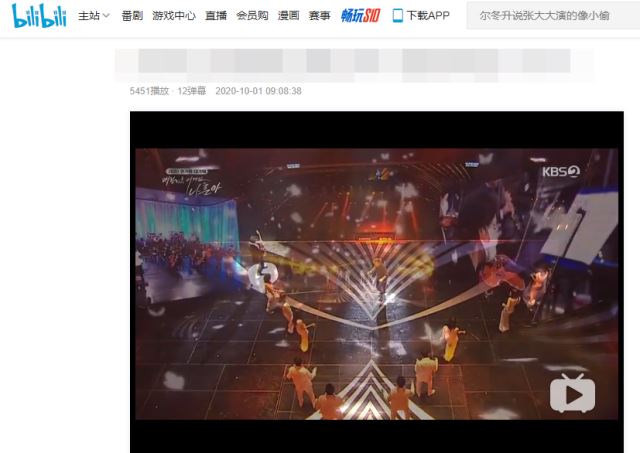
Task: Click the 5451播放 view count
Action: (149, 91)
